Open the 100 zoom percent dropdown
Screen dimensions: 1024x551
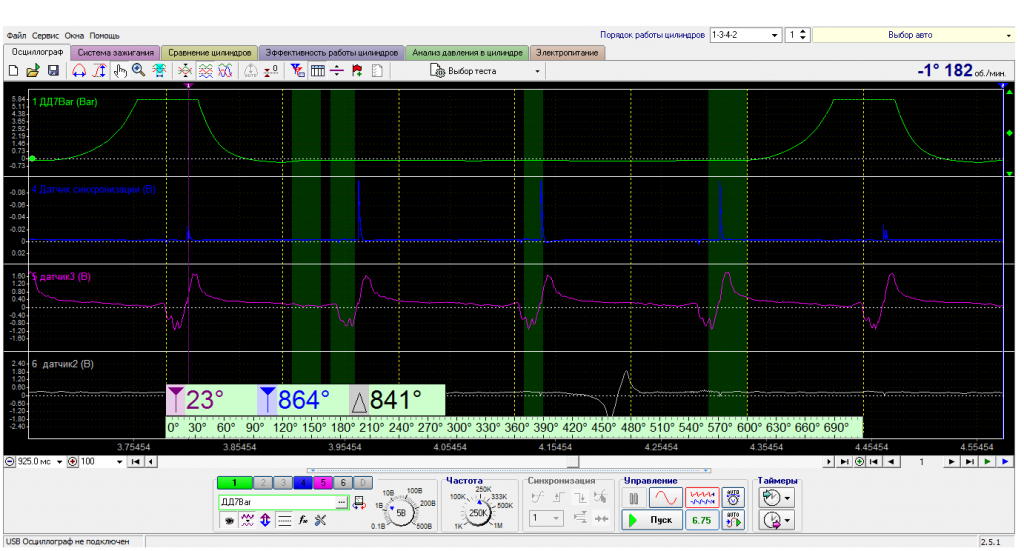pos(120,462)
